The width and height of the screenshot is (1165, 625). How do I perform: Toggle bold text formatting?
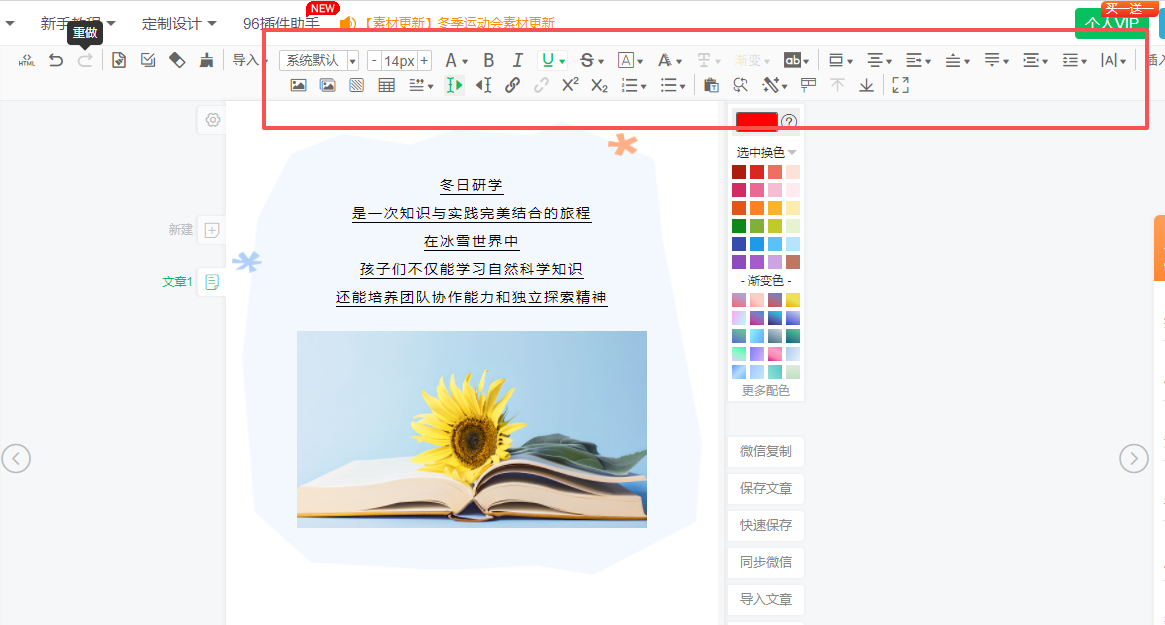(489, 61)
